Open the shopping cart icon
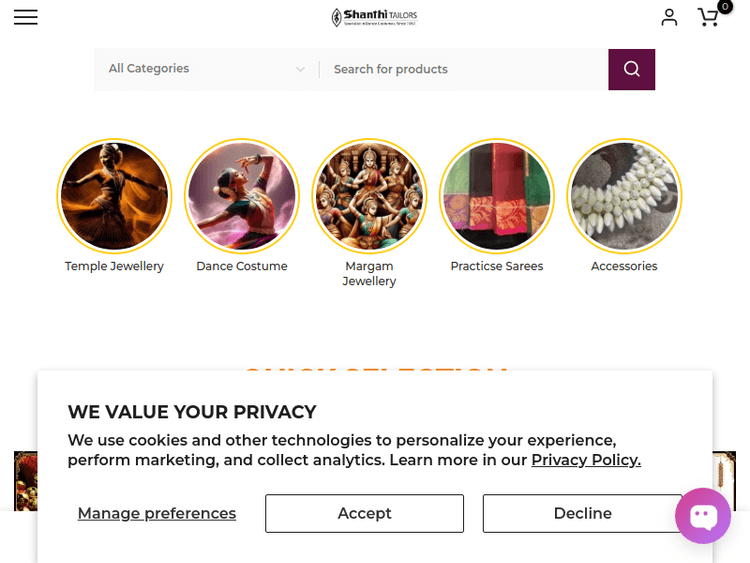Viewport: 750px width, 563px height. pos(708,17)
